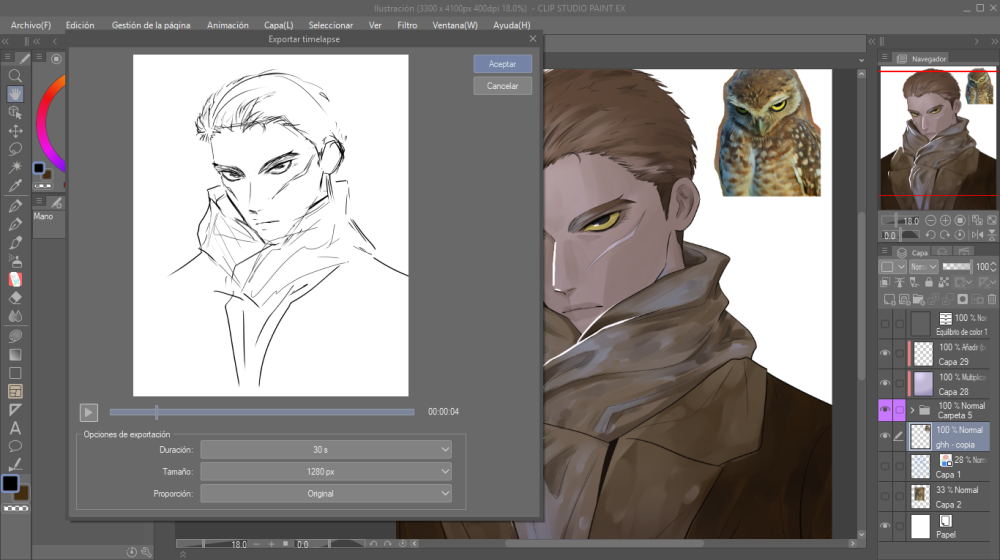Hide layer ghh - copia
Viewport: 1000px width, 560px height.
tap(885, 436)
